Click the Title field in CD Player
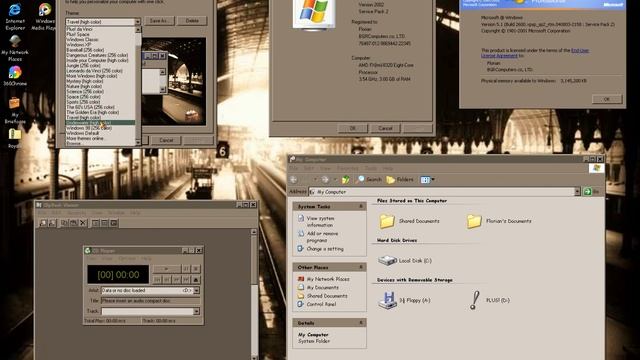Image resolution: width=640 pixels, height=360 pixels. (151, 301)
